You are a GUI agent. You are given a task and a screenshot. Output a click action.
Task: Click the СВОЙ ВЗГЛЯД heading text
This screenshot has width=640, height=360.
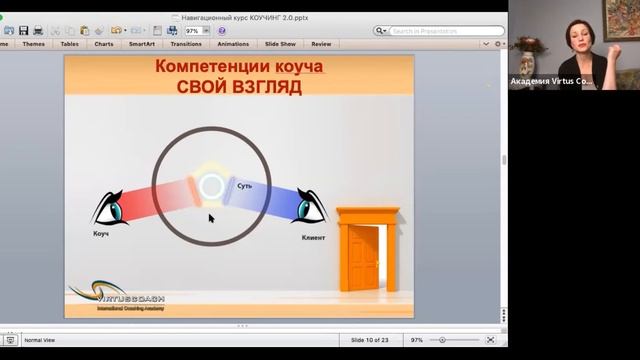tap(239, 87)
